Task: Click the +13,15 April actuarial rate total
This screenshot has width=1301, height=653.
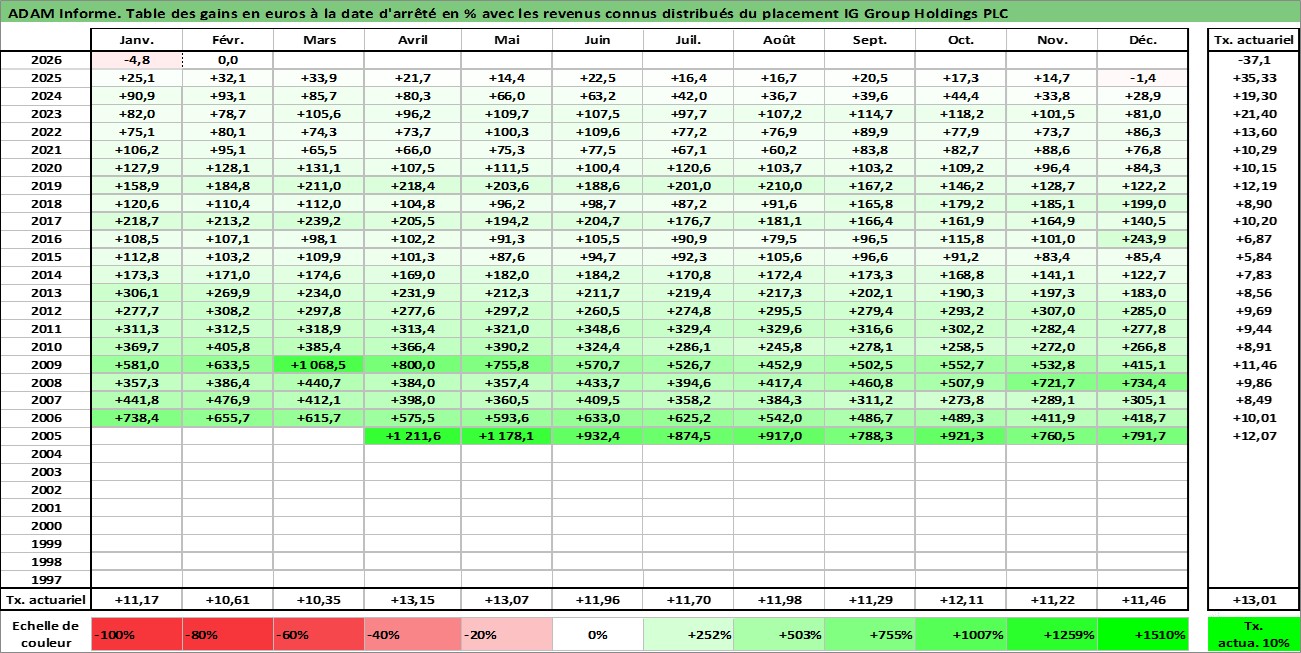Action: [x=412, y=600]
